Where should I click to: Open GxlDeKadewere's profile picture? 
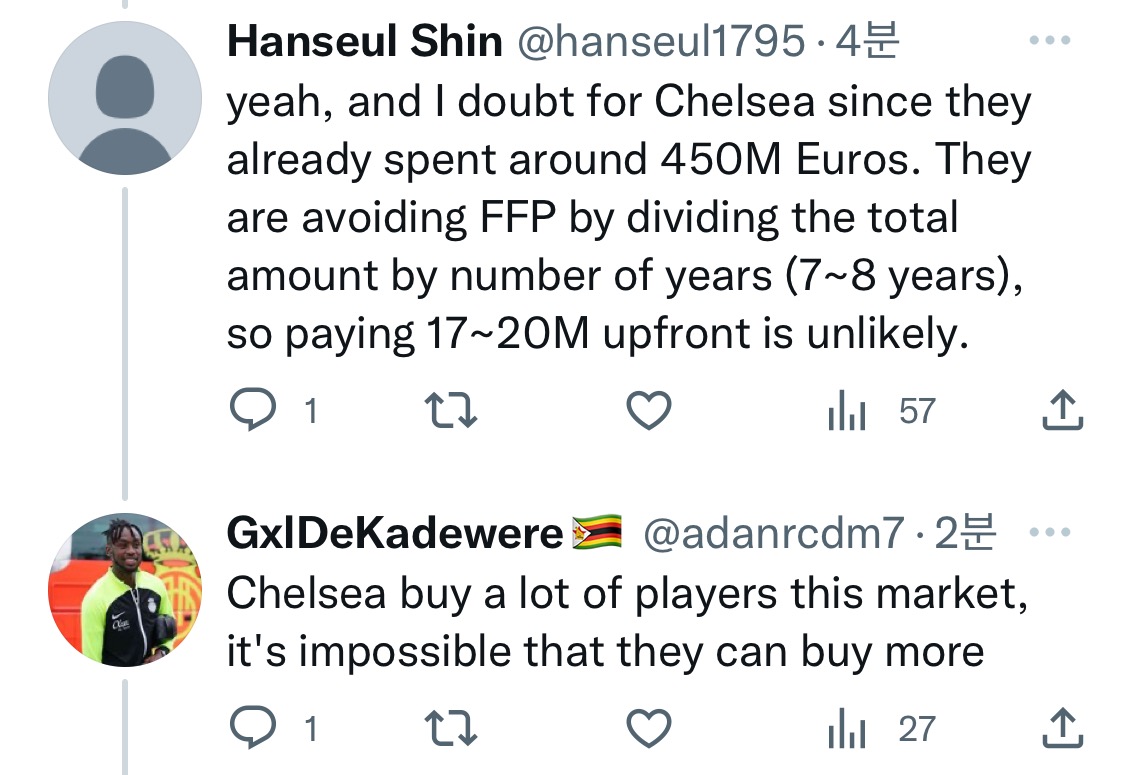(125, 590)
